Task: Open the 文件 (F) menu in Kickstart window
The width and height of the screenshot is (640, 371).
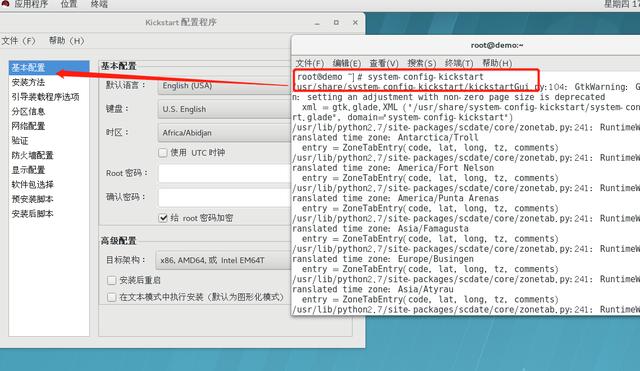Action: tap(18, 41)
